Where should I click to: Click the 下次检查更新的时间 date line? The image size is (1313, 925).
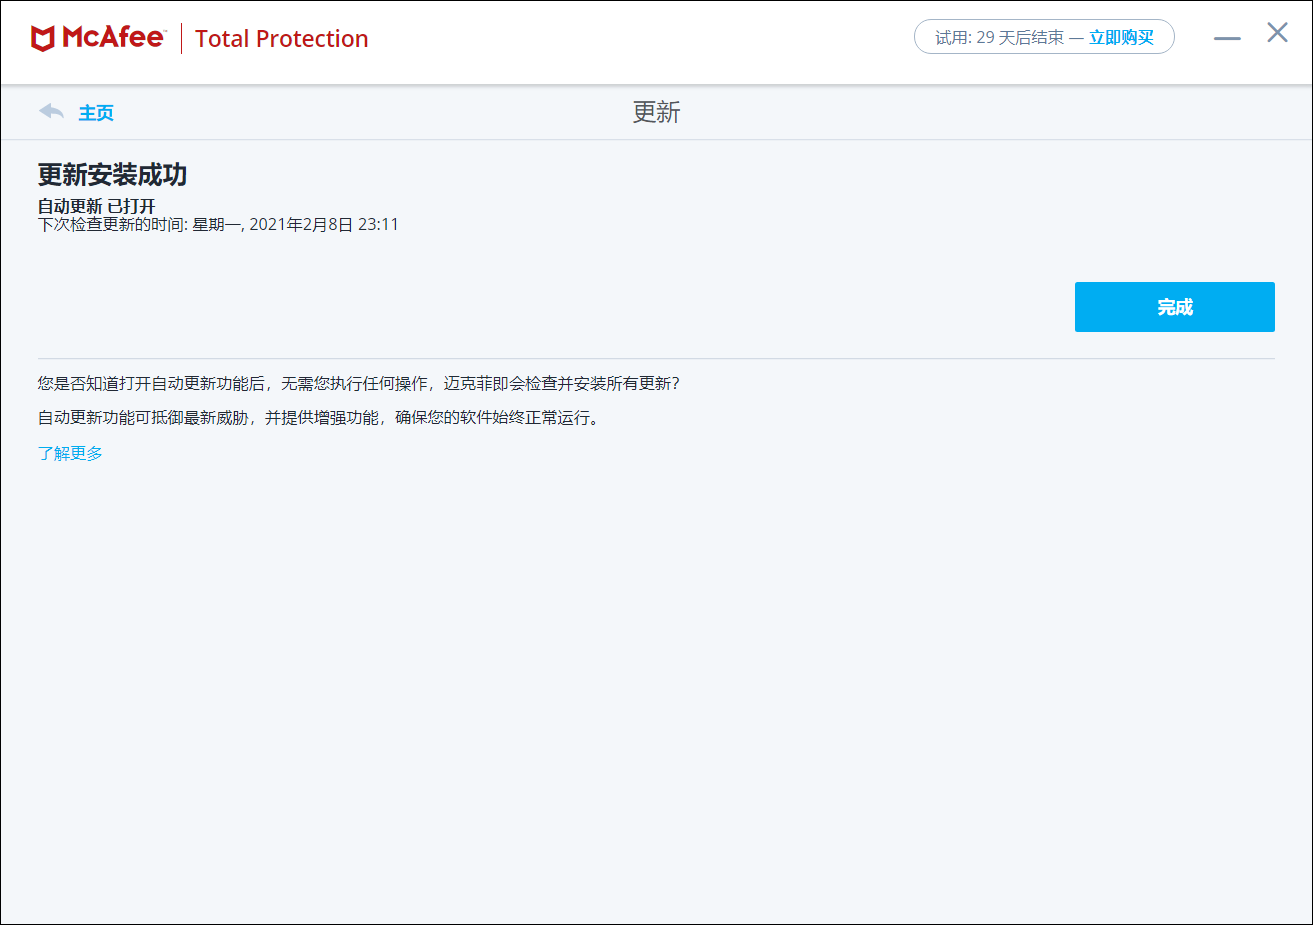pyautogui.click(x=218, y=224)
